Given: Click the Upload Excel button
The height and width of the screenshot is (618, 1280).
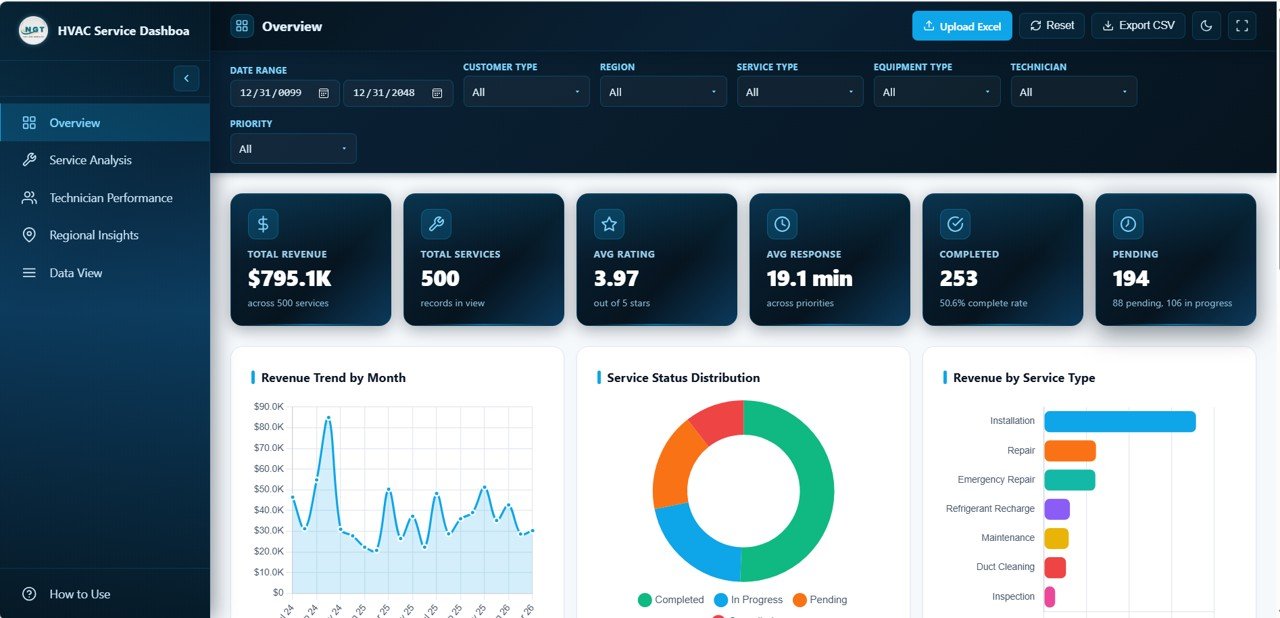Looking at the screenshot, I should pos(961,25).
